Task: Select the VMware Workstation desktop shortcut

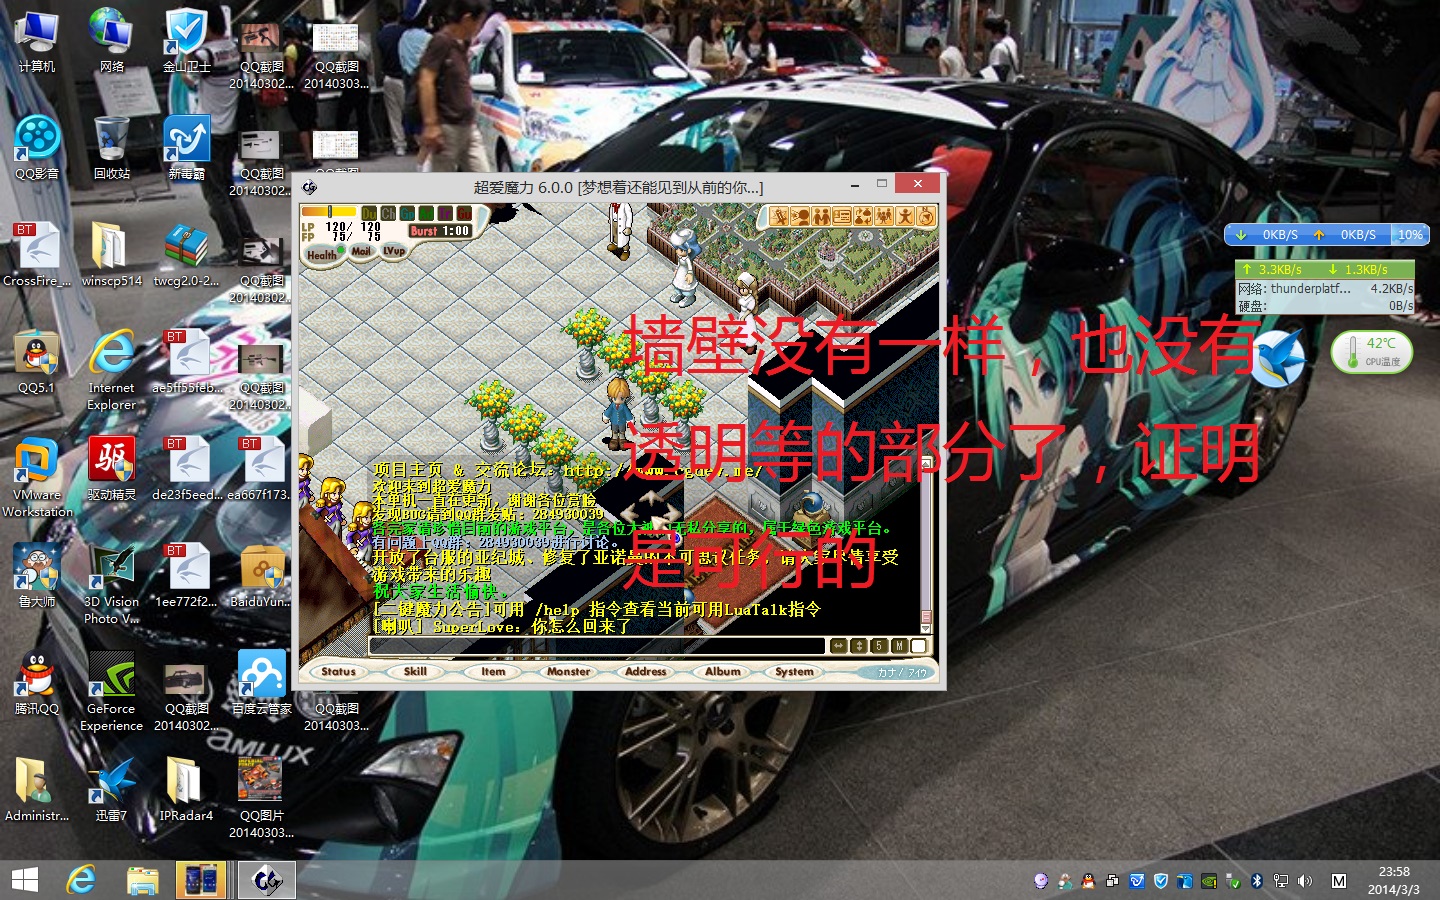Action: [x=37, y=477]
